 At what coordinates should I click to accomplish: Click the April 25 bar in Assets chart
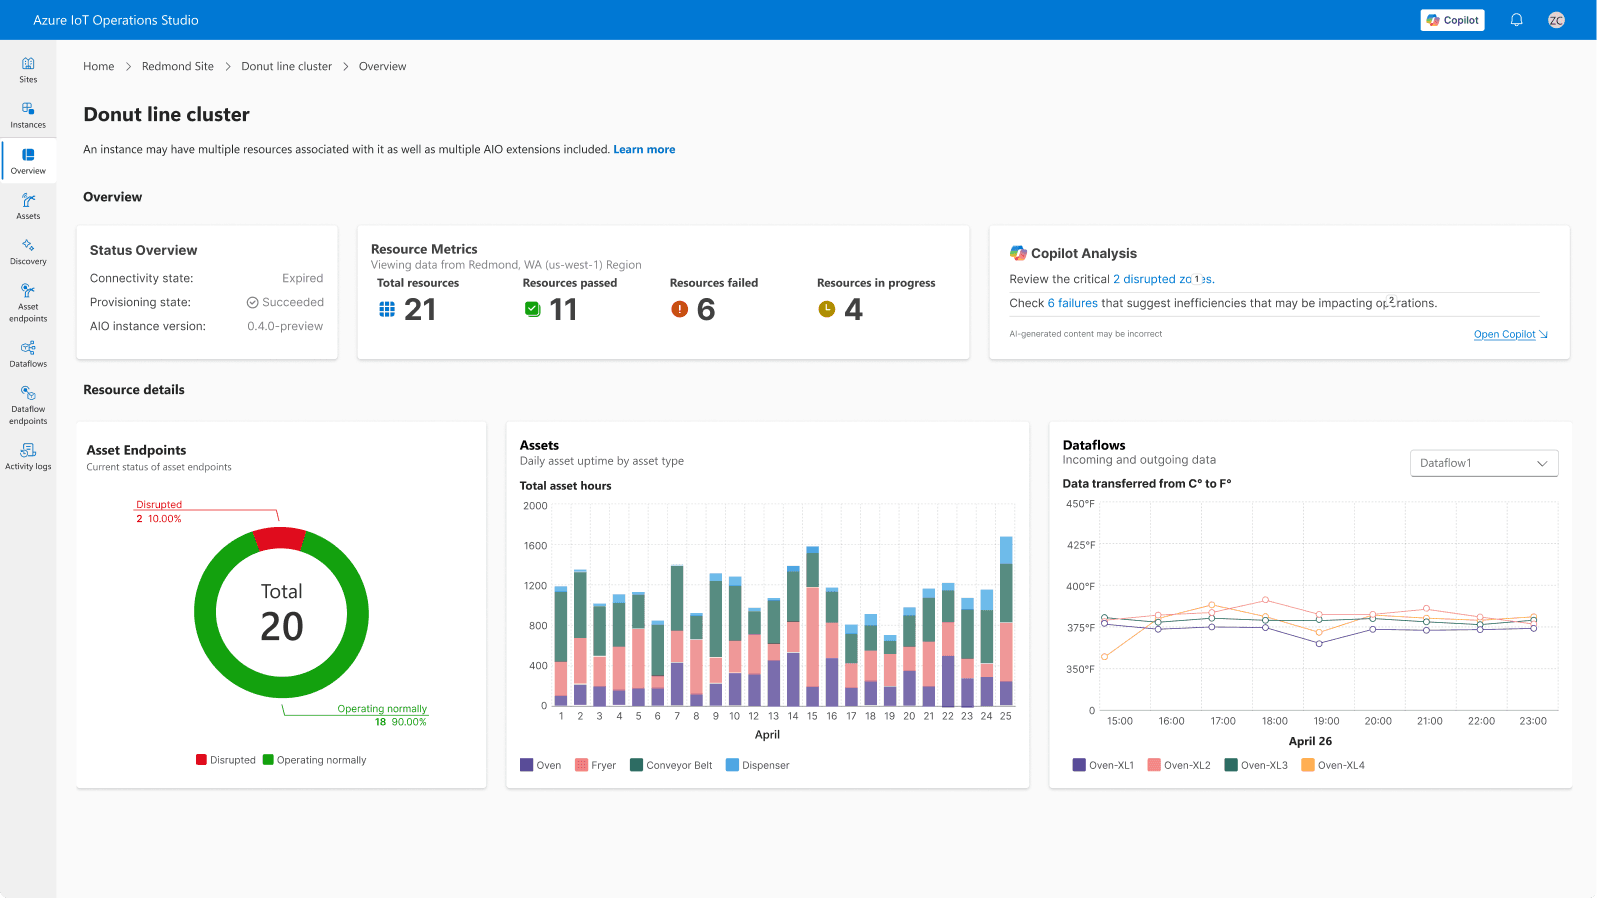pos(1006,621)
